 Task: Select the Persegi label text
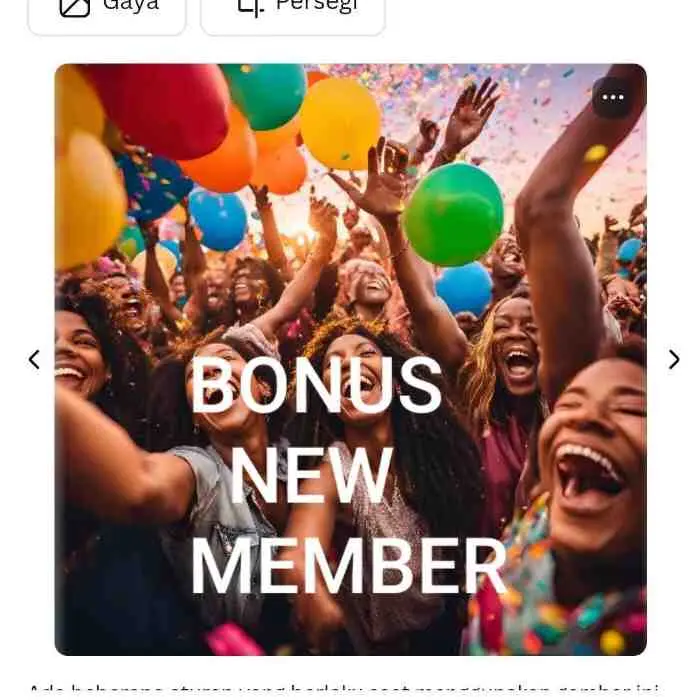pyautogui.click(x=317, y=6)
